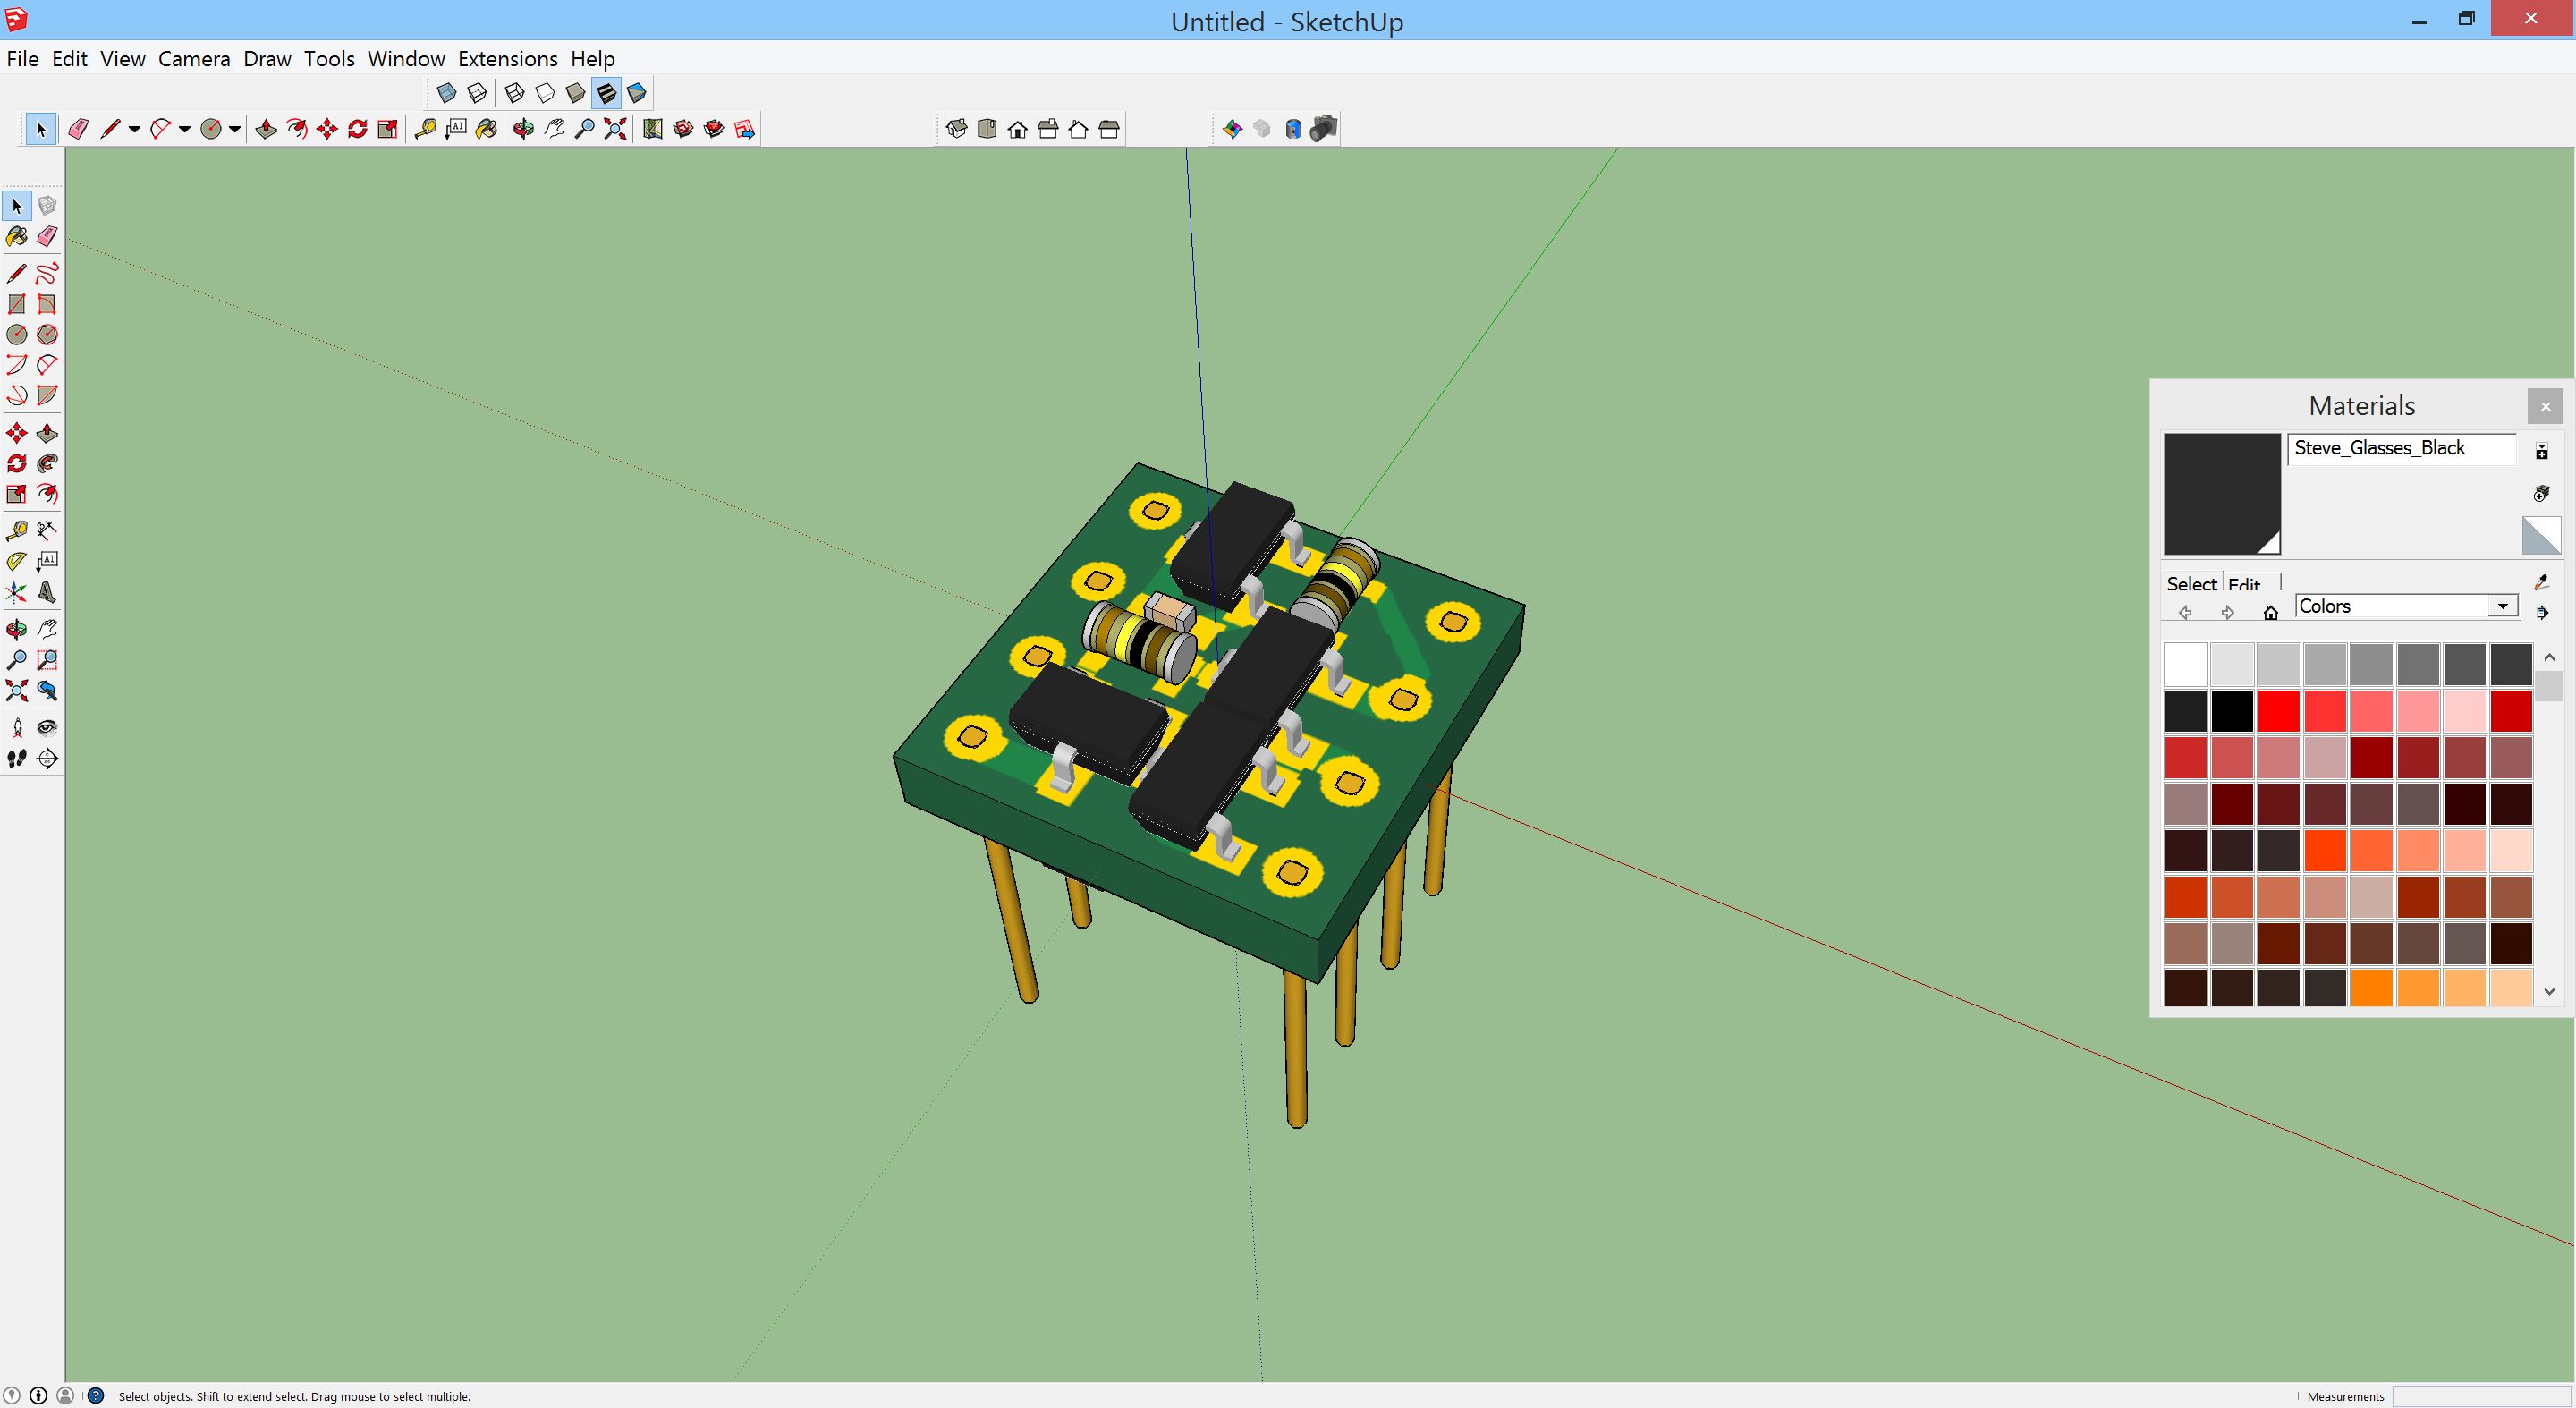Choose the 3 Point Arc tool
Image resolution: width=2576 pixels, height=1408 pixels.
click(17, 395)
